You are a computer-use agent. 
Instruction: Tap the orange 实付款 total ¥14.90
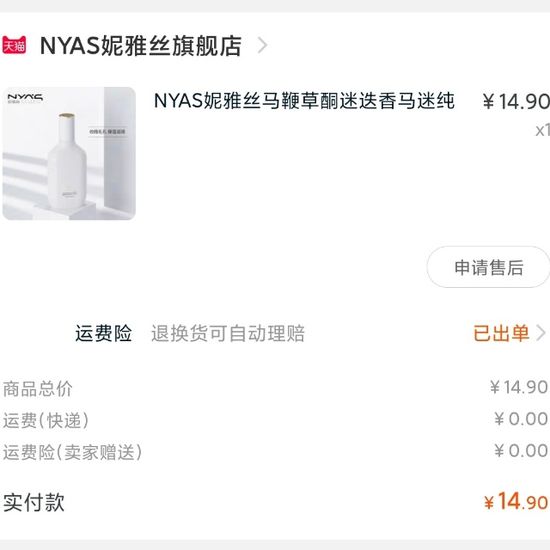point(516,501)
